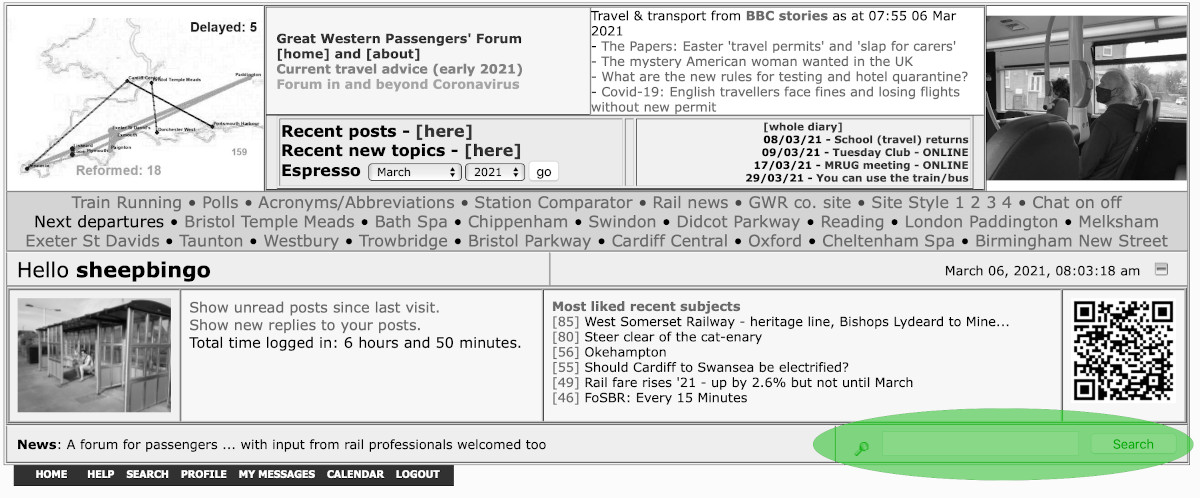Open the Espresso month dropdown showing March

pyautogui.click(x=414, y=172)
